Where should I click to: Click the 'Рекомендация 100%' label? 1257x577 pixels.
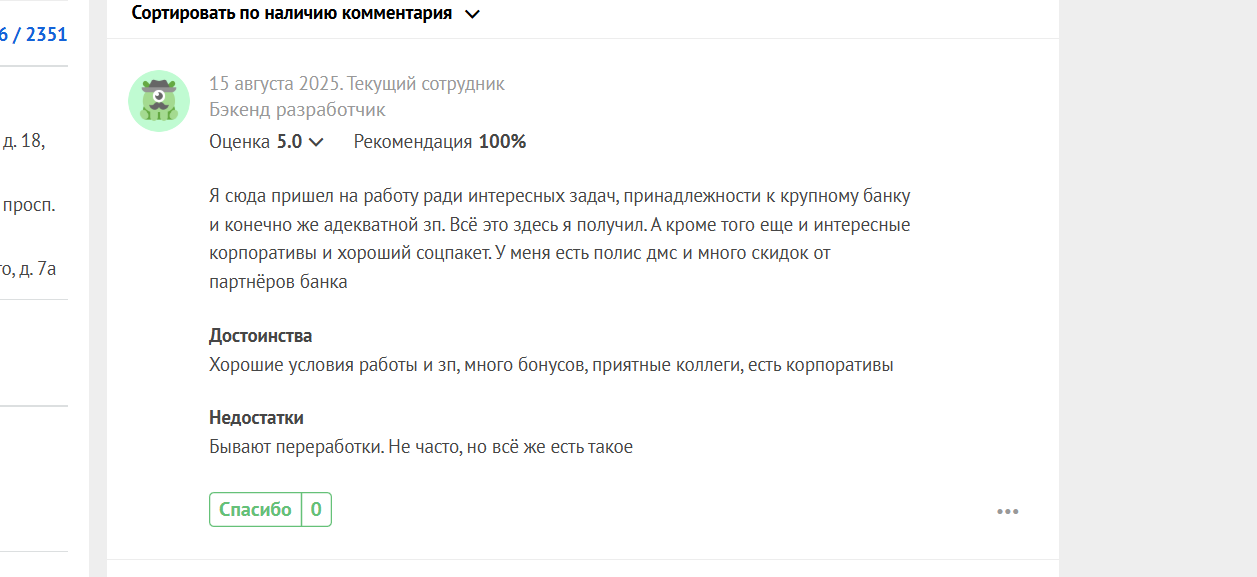[440, 142]
